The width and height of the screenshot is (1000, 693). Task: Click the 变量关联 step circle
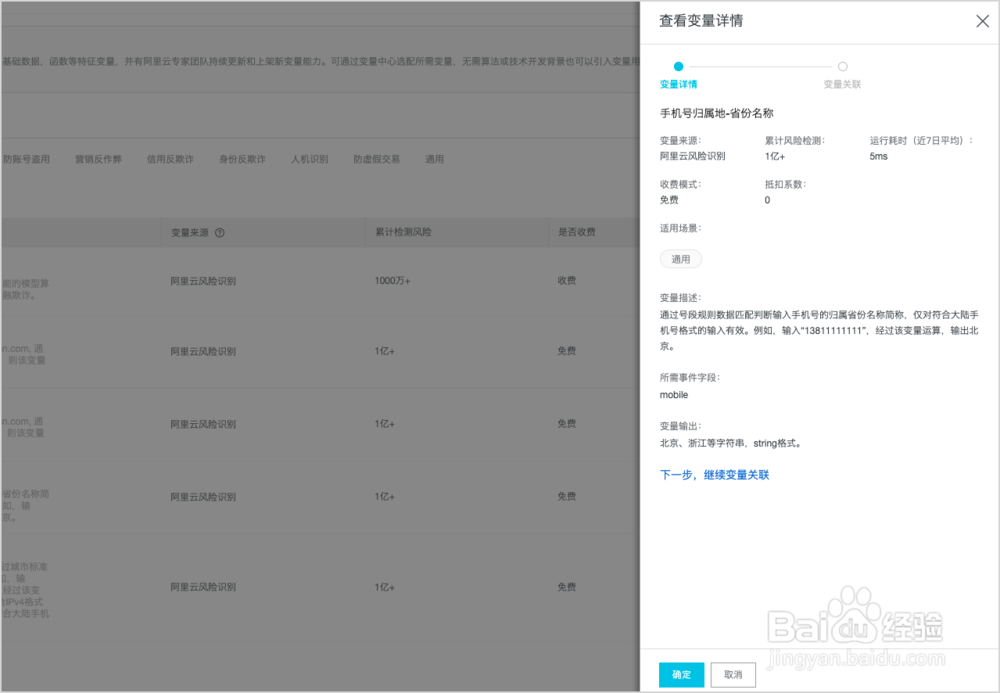[x=842, y=66]
